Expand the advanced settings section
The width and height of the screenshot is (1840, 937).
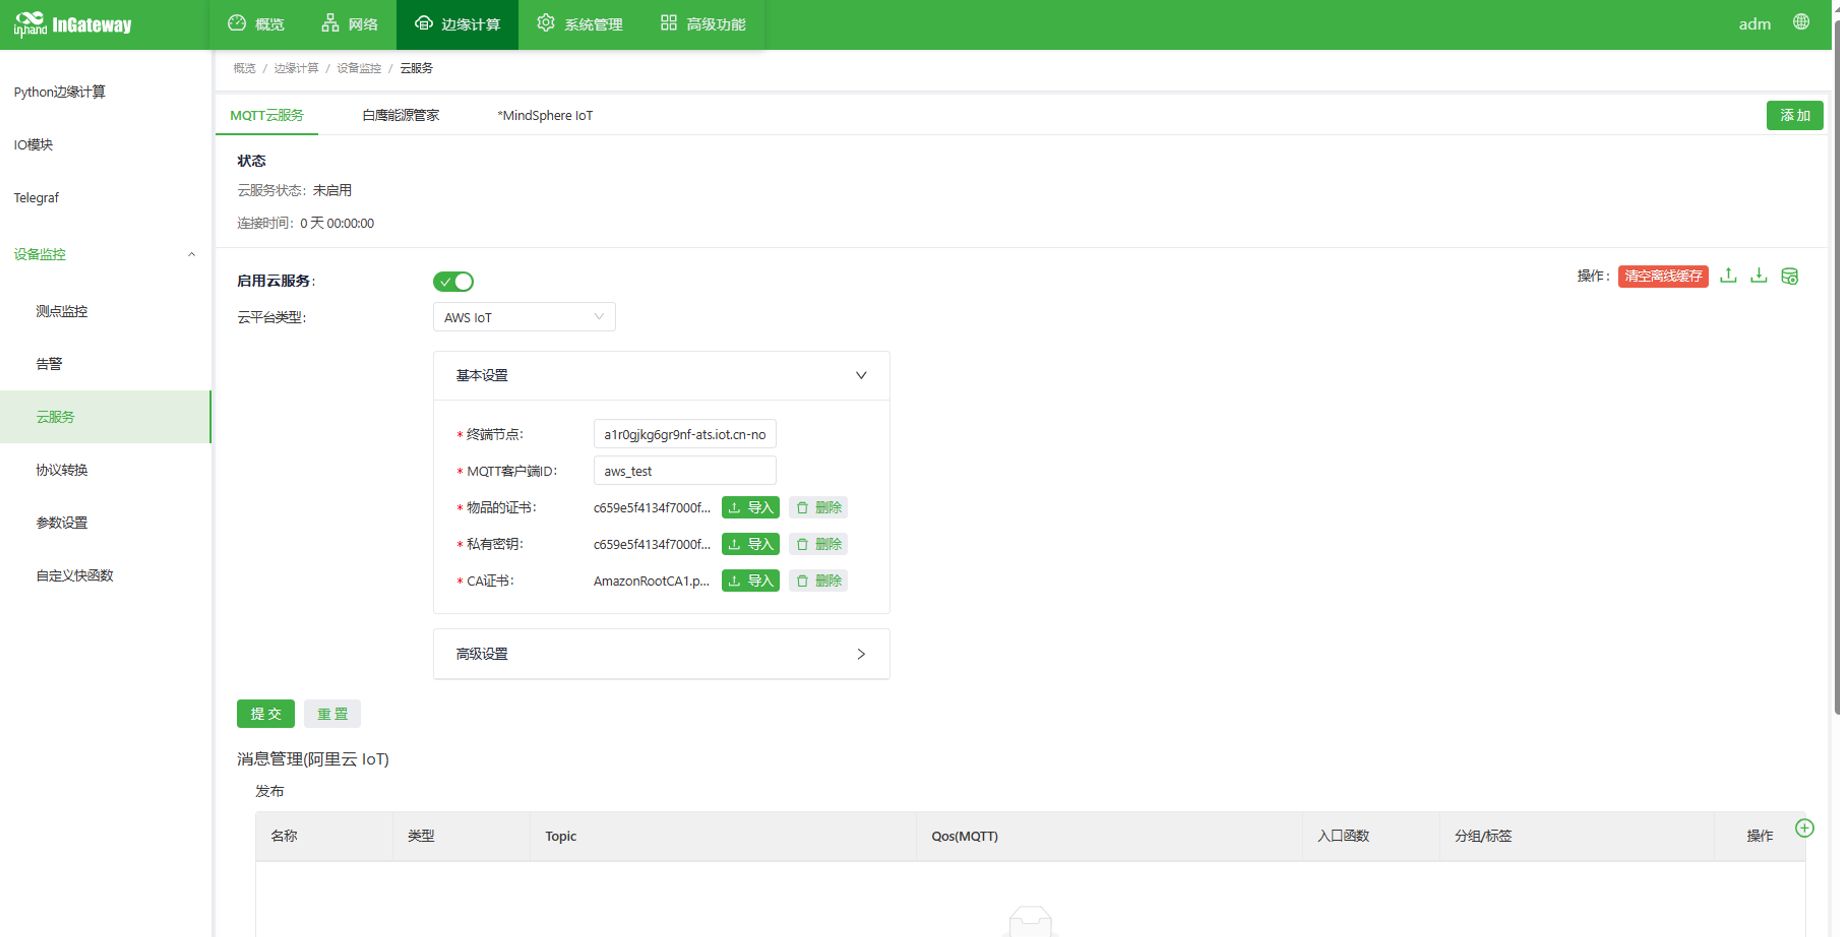tap(661, 654)
